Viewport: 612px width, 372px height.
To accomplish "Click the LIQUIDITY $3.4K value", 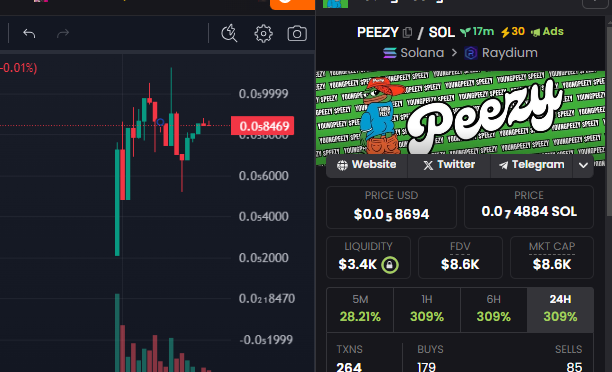I will pyautogui.click(x=358, y=265).
